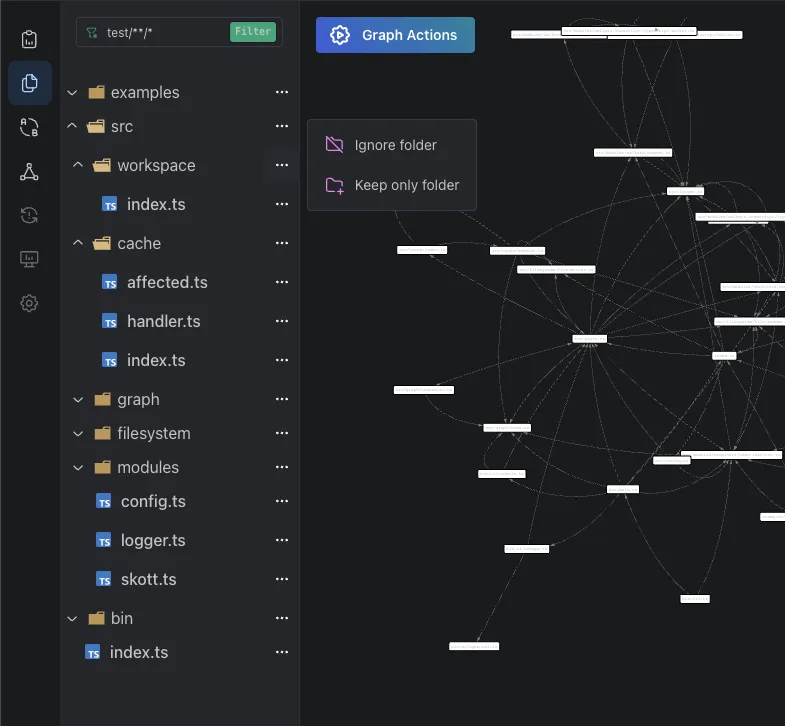Image resolution: width=785 pixels, height=726 pixels.
Task: Click the filter funnel icon in search box
Action: pos(92,33)
